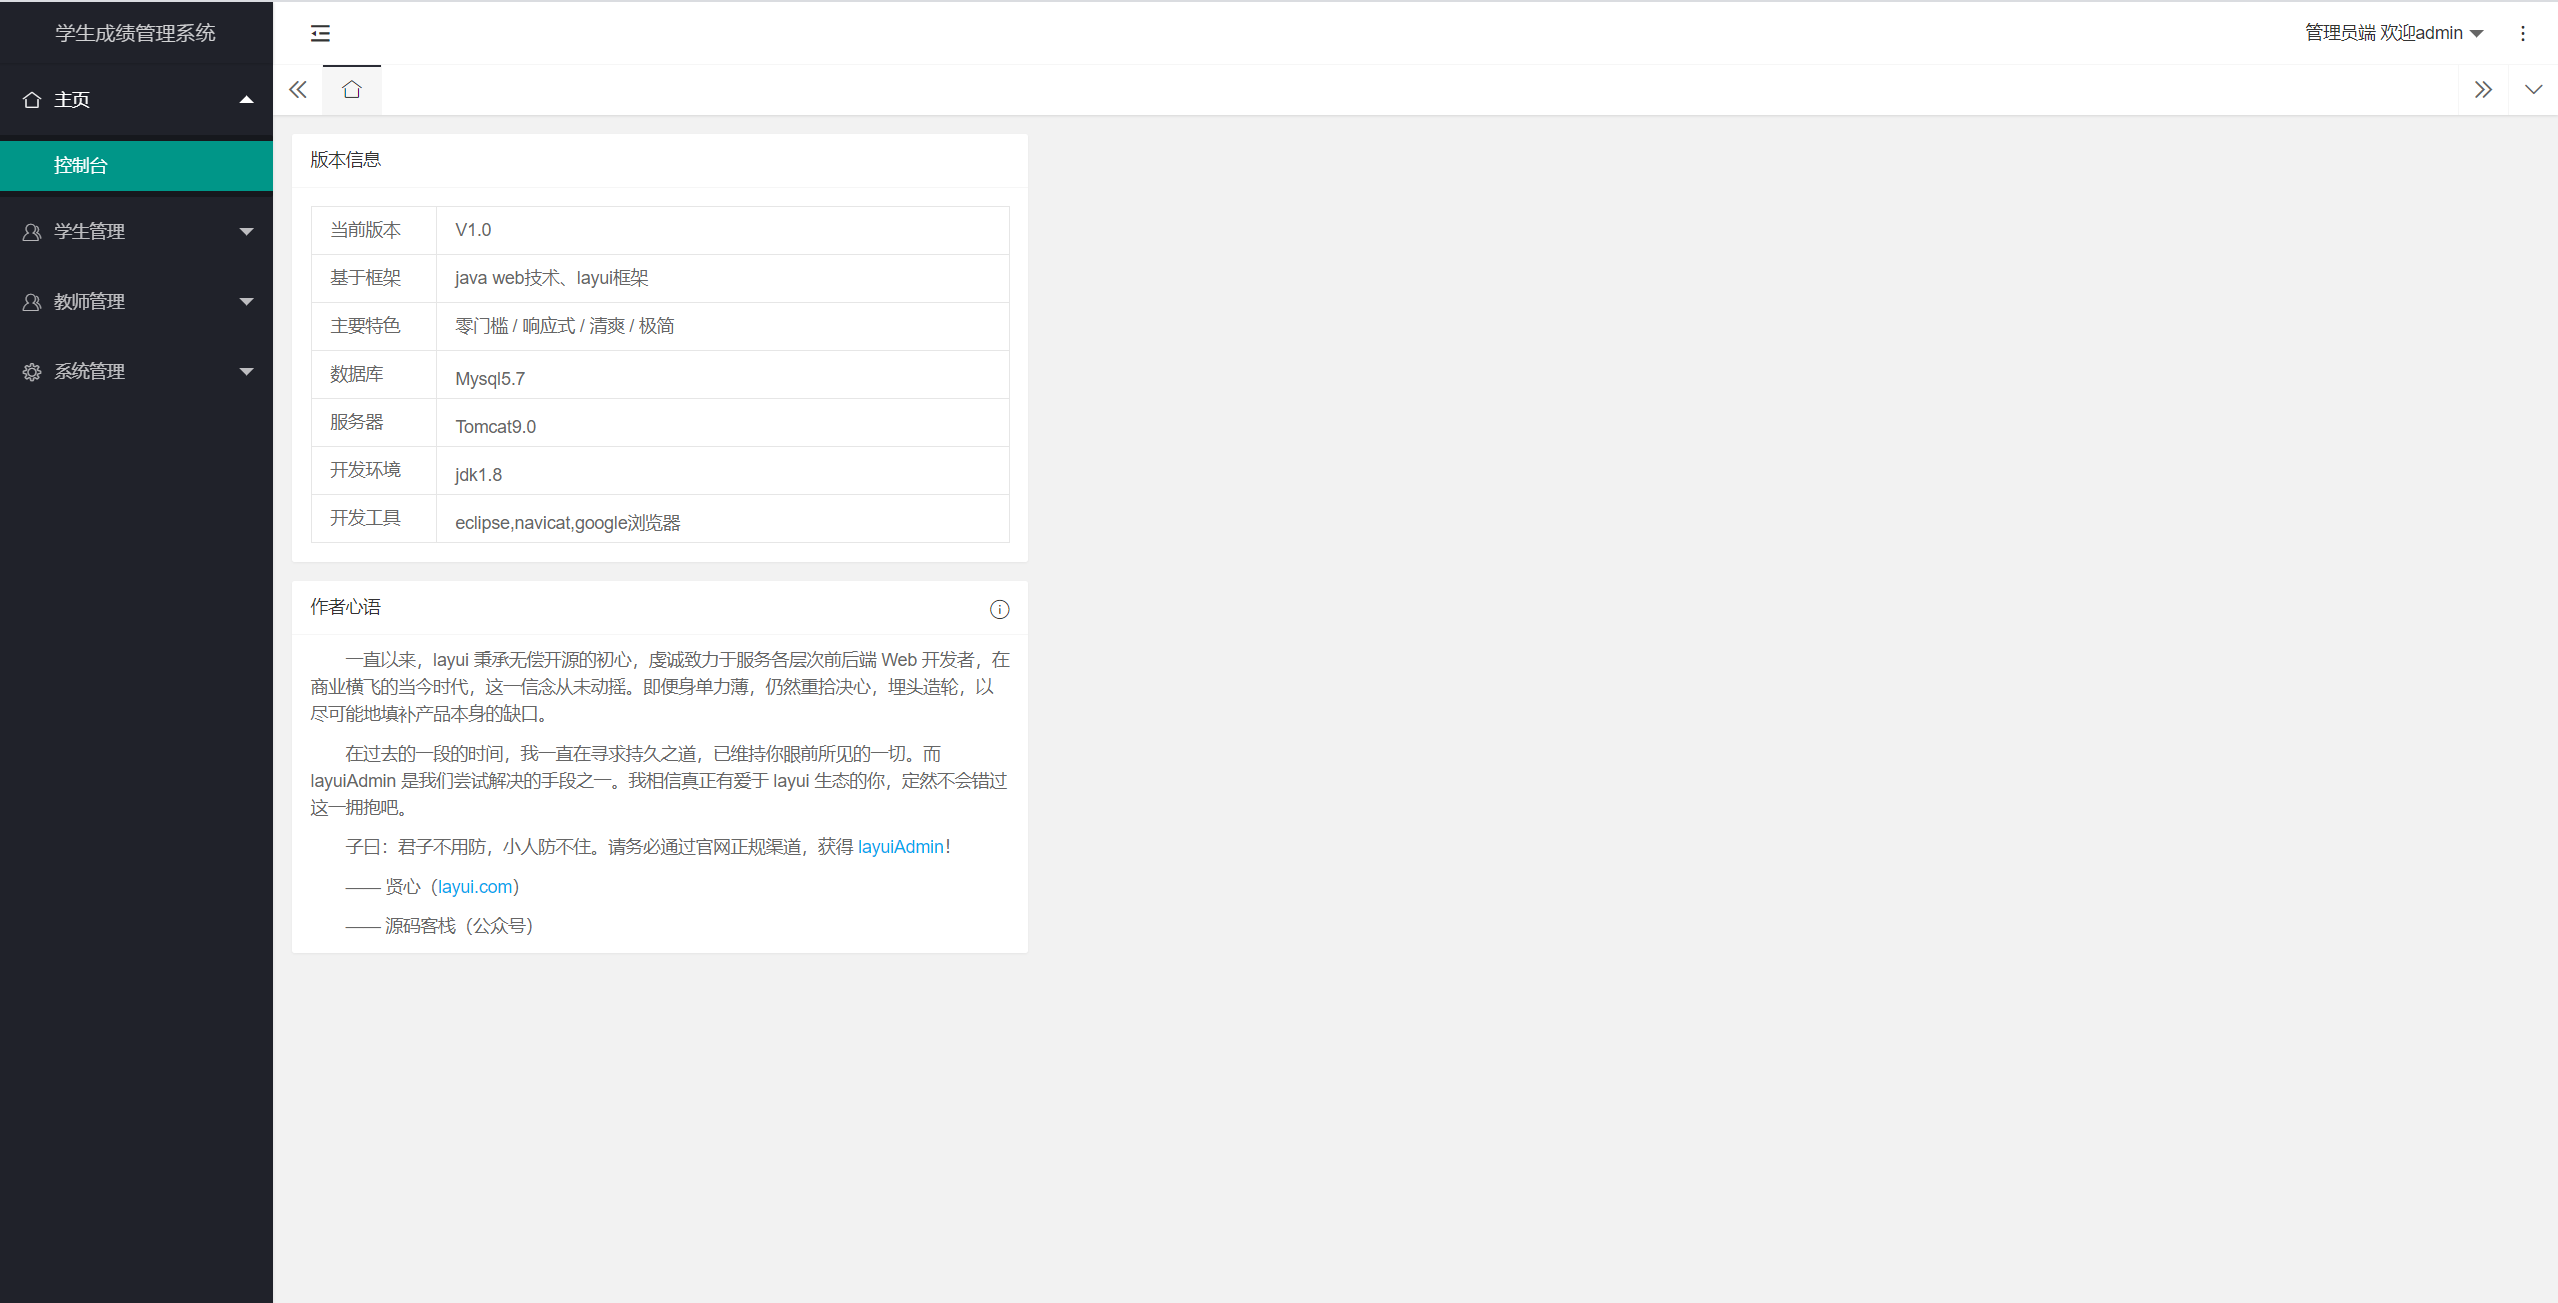
Task: Click the 系统管理 gear icon
Action: pos(32,372)
